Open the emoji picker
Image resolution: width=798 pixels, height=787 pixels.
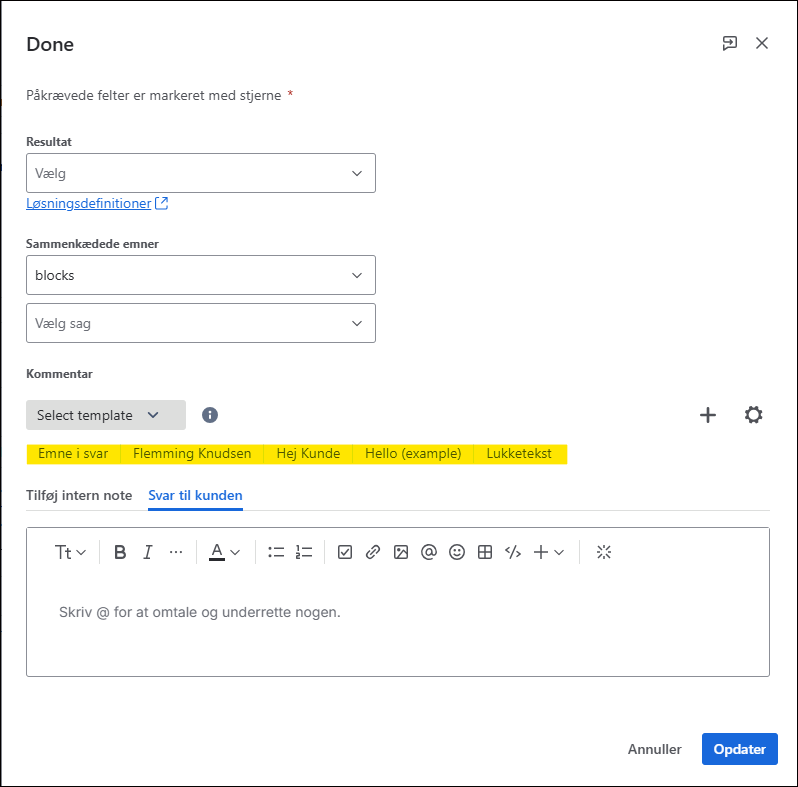pyautogui.click(x=457, y=552)
